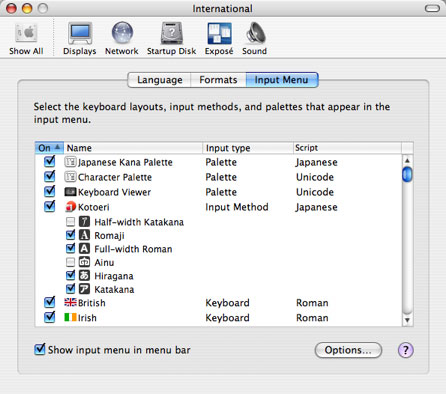Click the scrollbar down arrow
The height and width of the screenshot is (394, 446).
(x=407, y=320)
